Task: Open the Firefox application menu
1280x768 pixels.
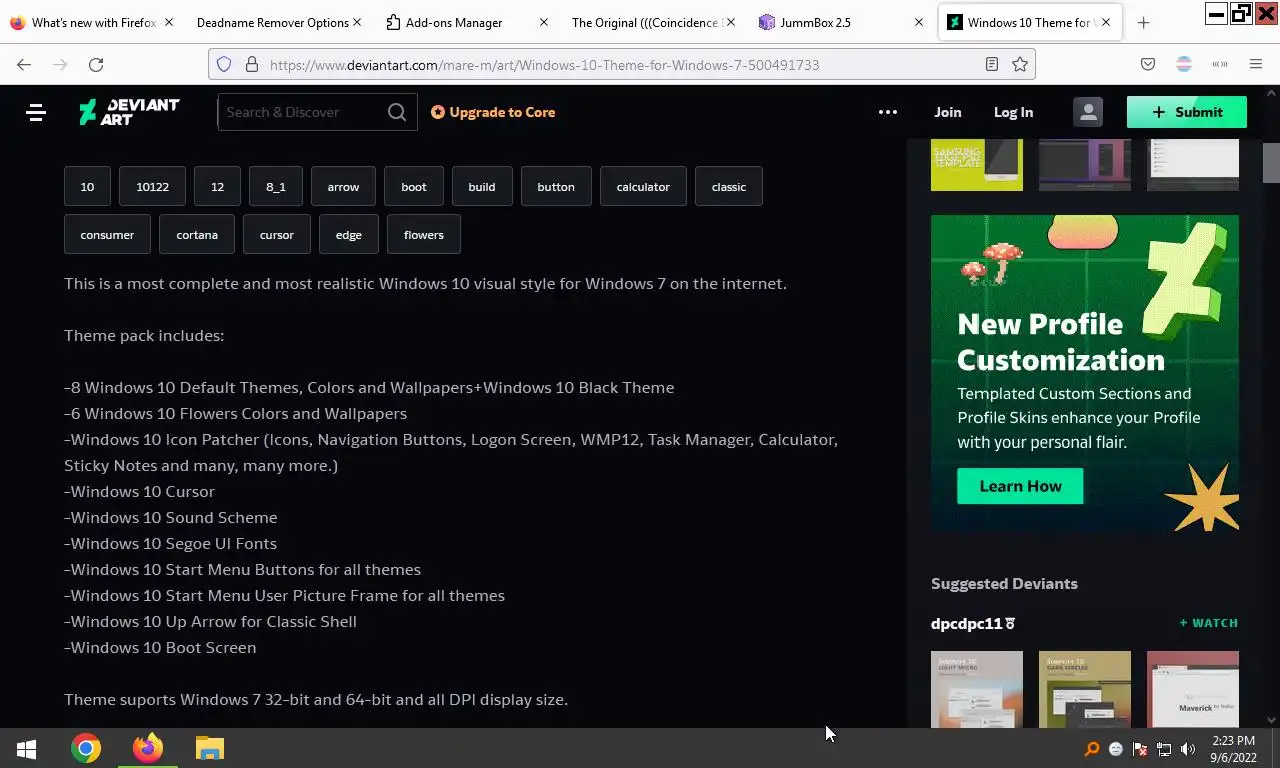Action: pyautogui.click(x=1256, y=64)
